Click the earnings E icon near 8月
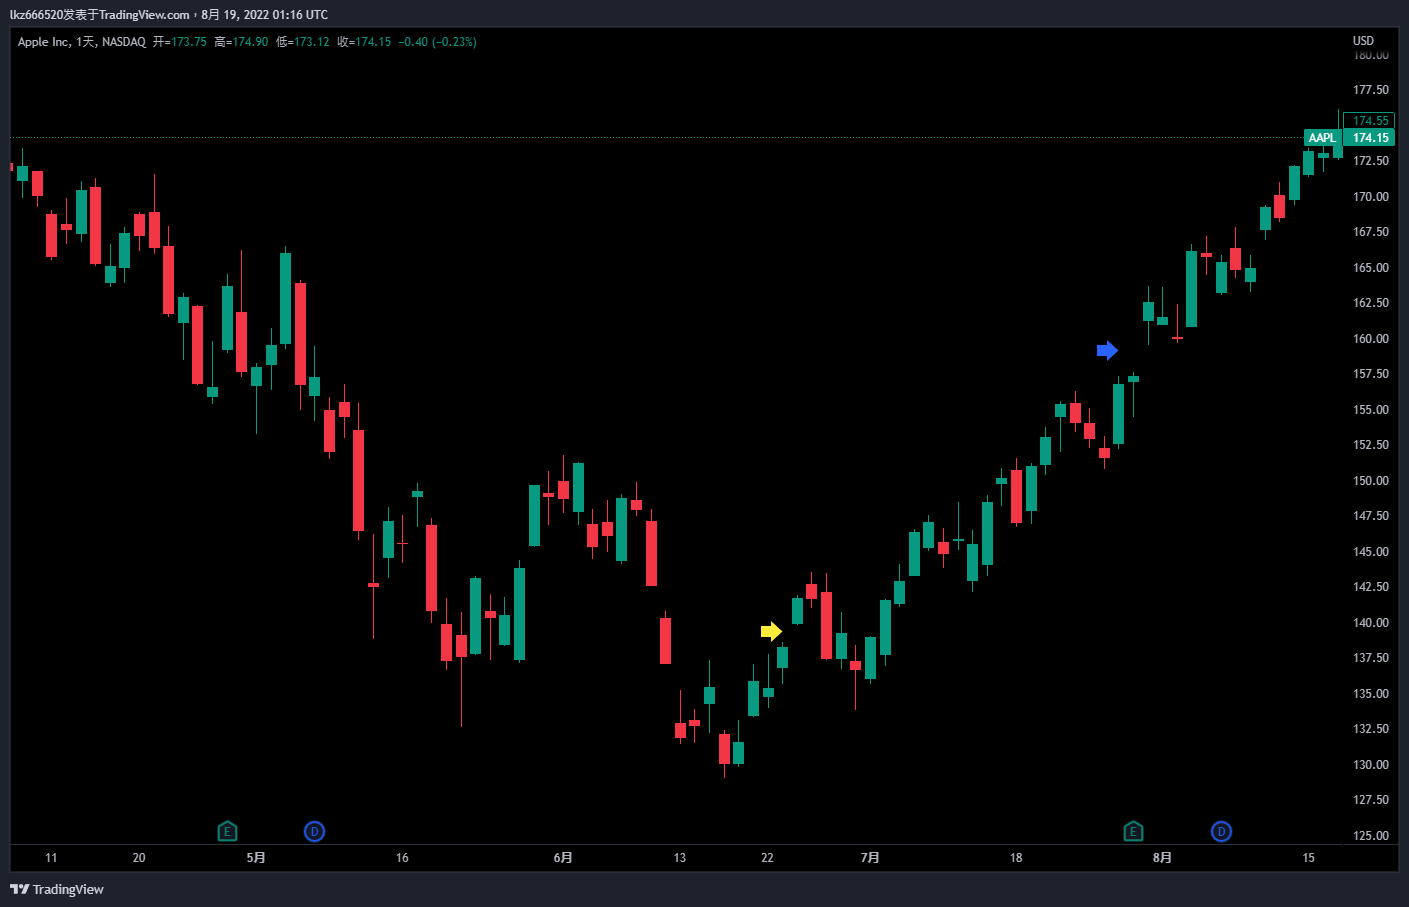1409x907 pixels. coord(1133,831)
